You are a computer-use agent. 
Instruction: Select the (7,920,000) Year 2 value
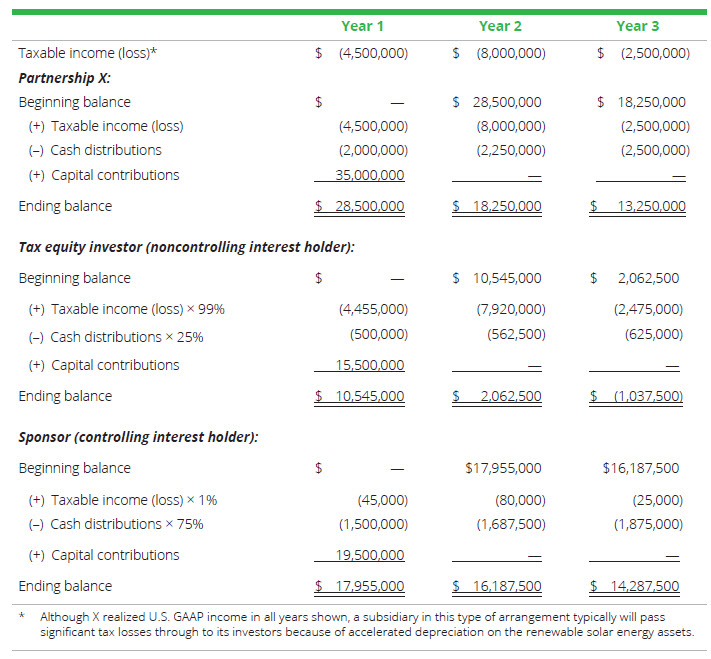[x=511, y=309]
